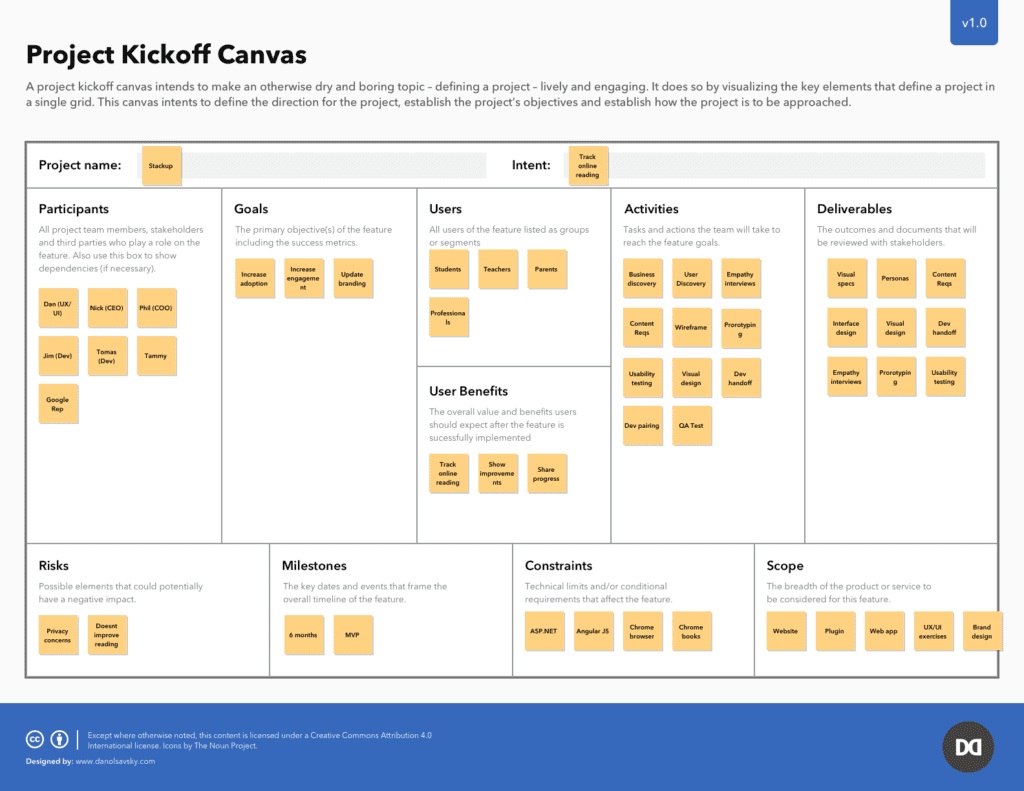
Task: Select the Stackup sticky note
Action: [x=161, y=166]
